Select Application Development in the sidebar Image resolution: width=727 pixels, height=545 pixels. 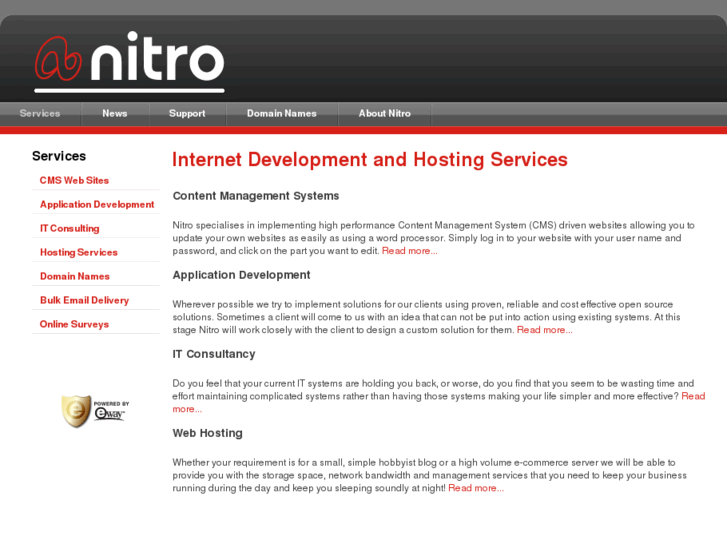click(97, 205)
